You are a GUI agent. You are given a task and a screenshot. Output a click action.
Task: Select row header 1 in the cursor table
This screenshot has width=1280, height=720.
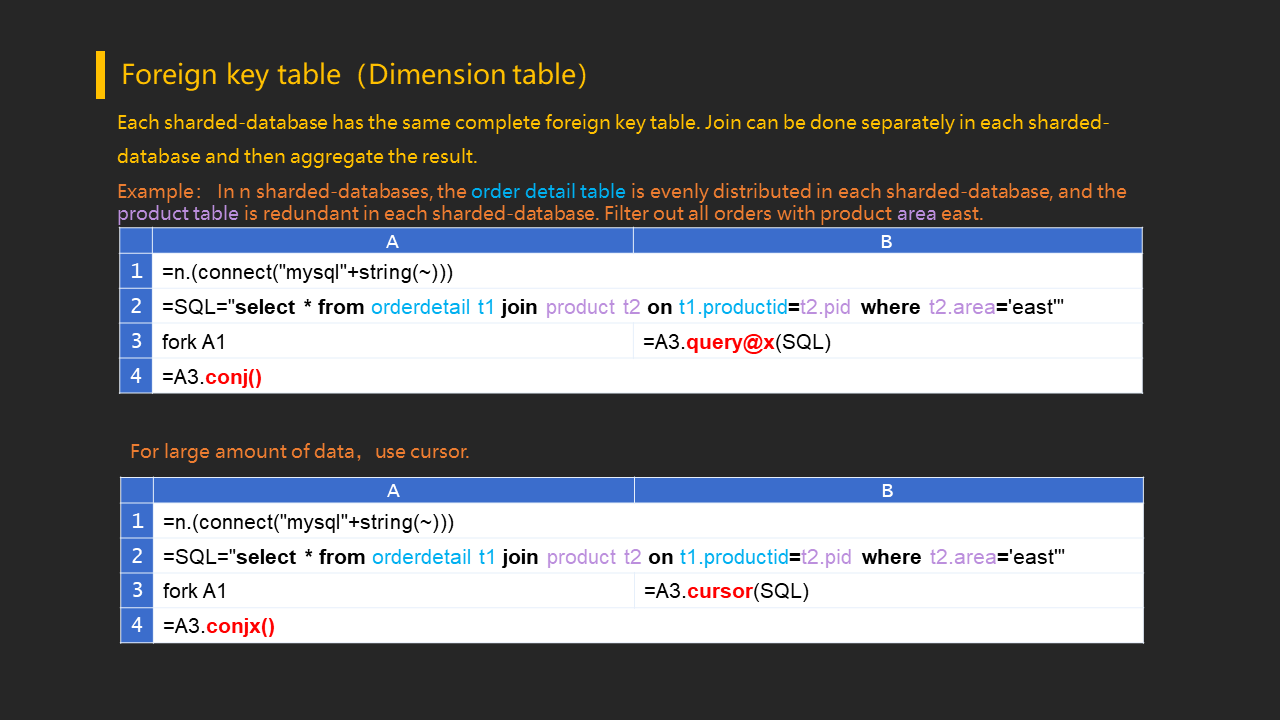coord(137,520)
